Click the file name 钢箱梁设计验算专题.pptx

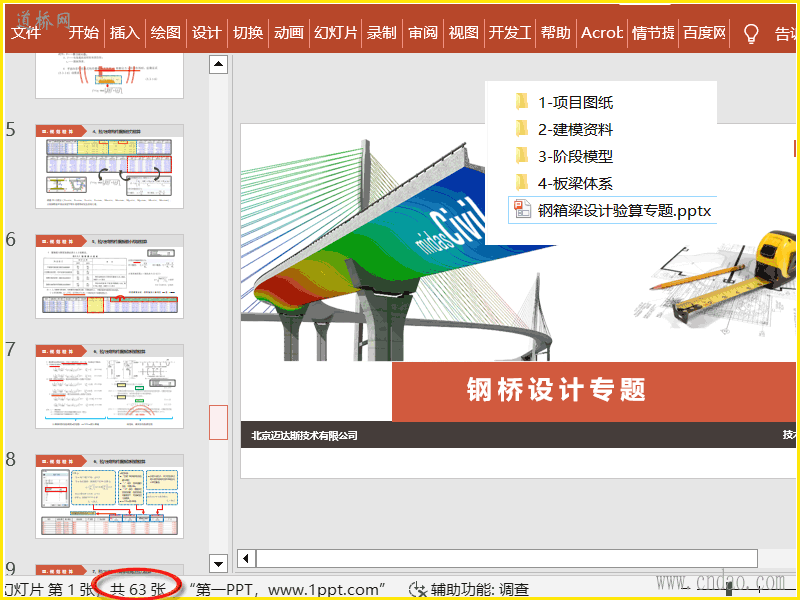click(624, 211)
